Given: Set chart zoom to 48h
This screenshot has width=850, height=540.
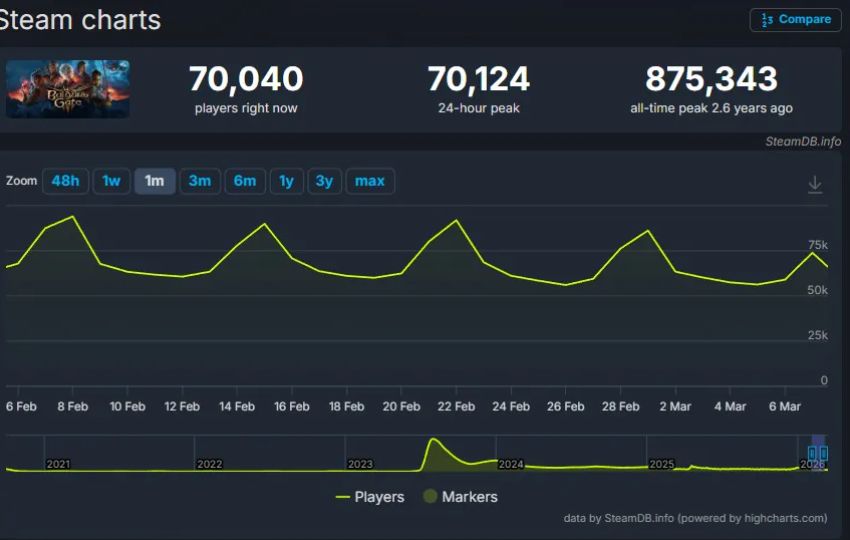Looking at the screenshot, I should tap(66, 181).
